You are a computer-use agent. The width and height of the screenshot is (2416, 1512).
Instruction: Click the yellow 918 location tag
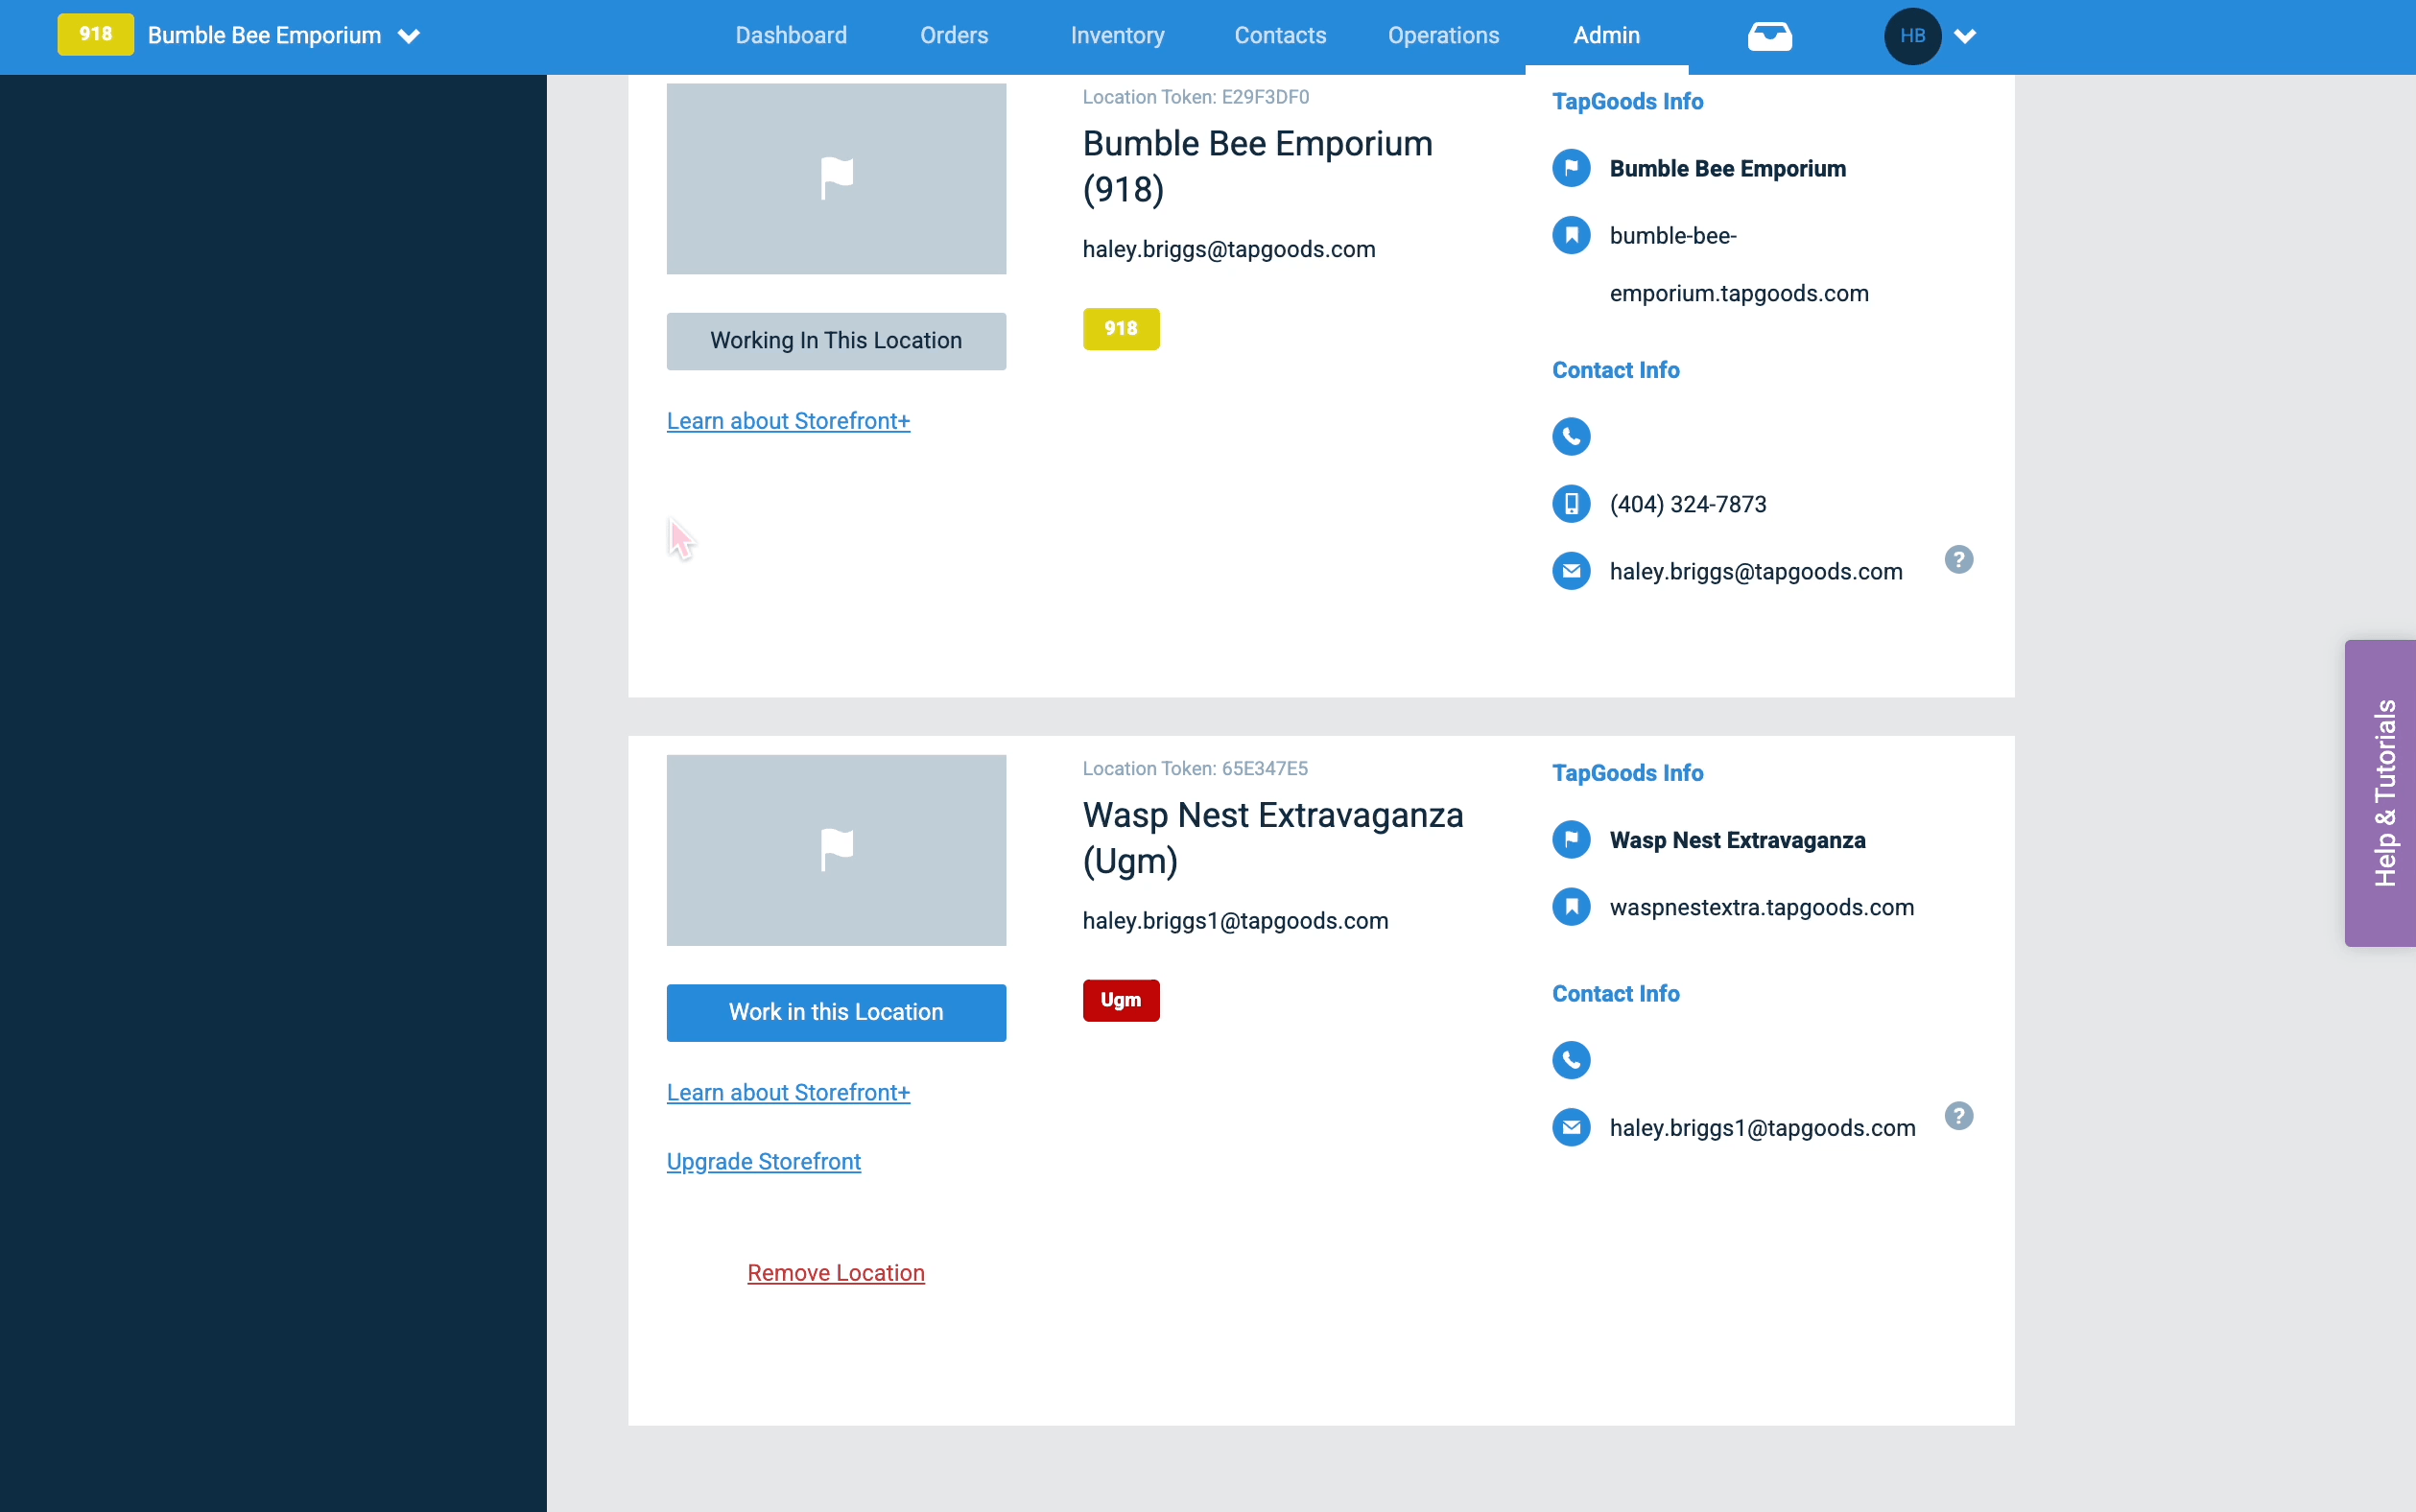point(1121,329)
